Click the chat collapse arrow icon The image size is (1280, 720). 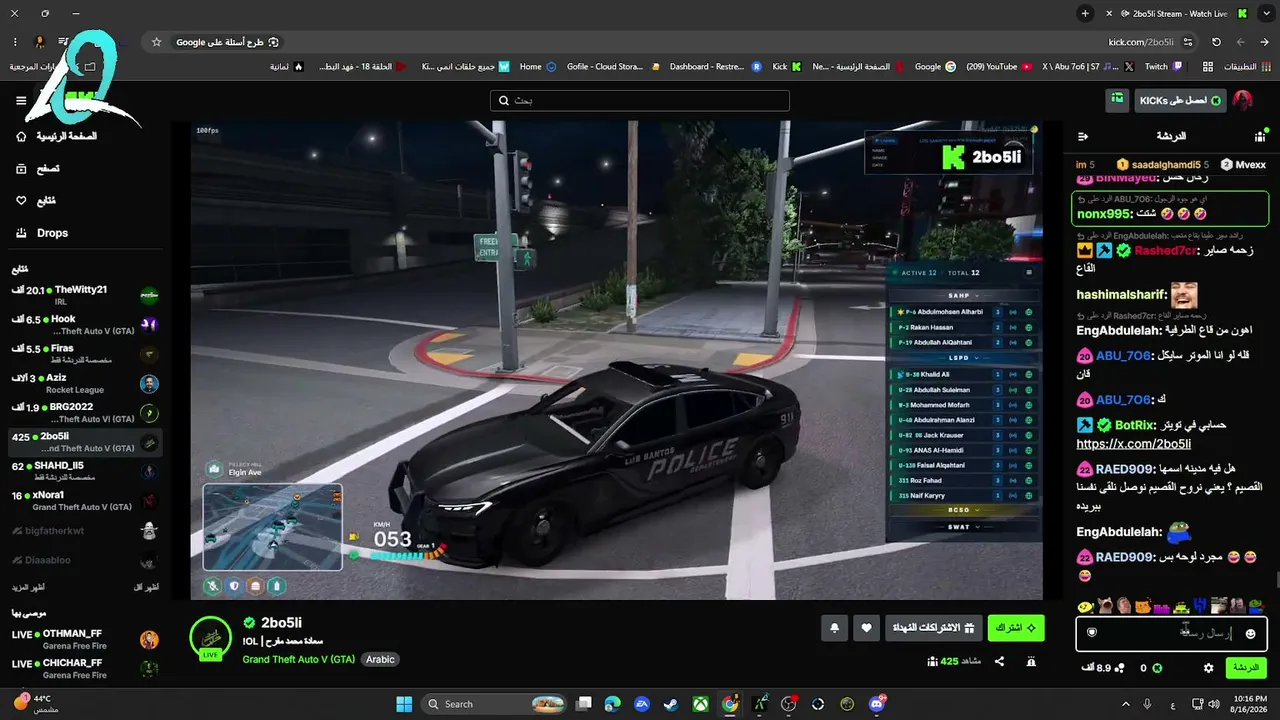[1082, 136]
